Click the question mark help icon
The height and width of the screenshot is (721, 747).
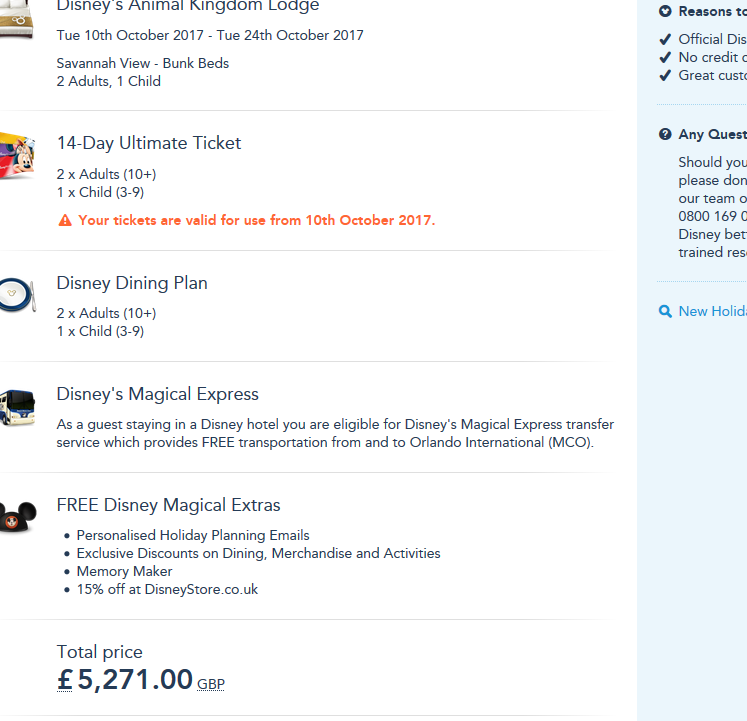pyautogui.click(x=665, y=135)
